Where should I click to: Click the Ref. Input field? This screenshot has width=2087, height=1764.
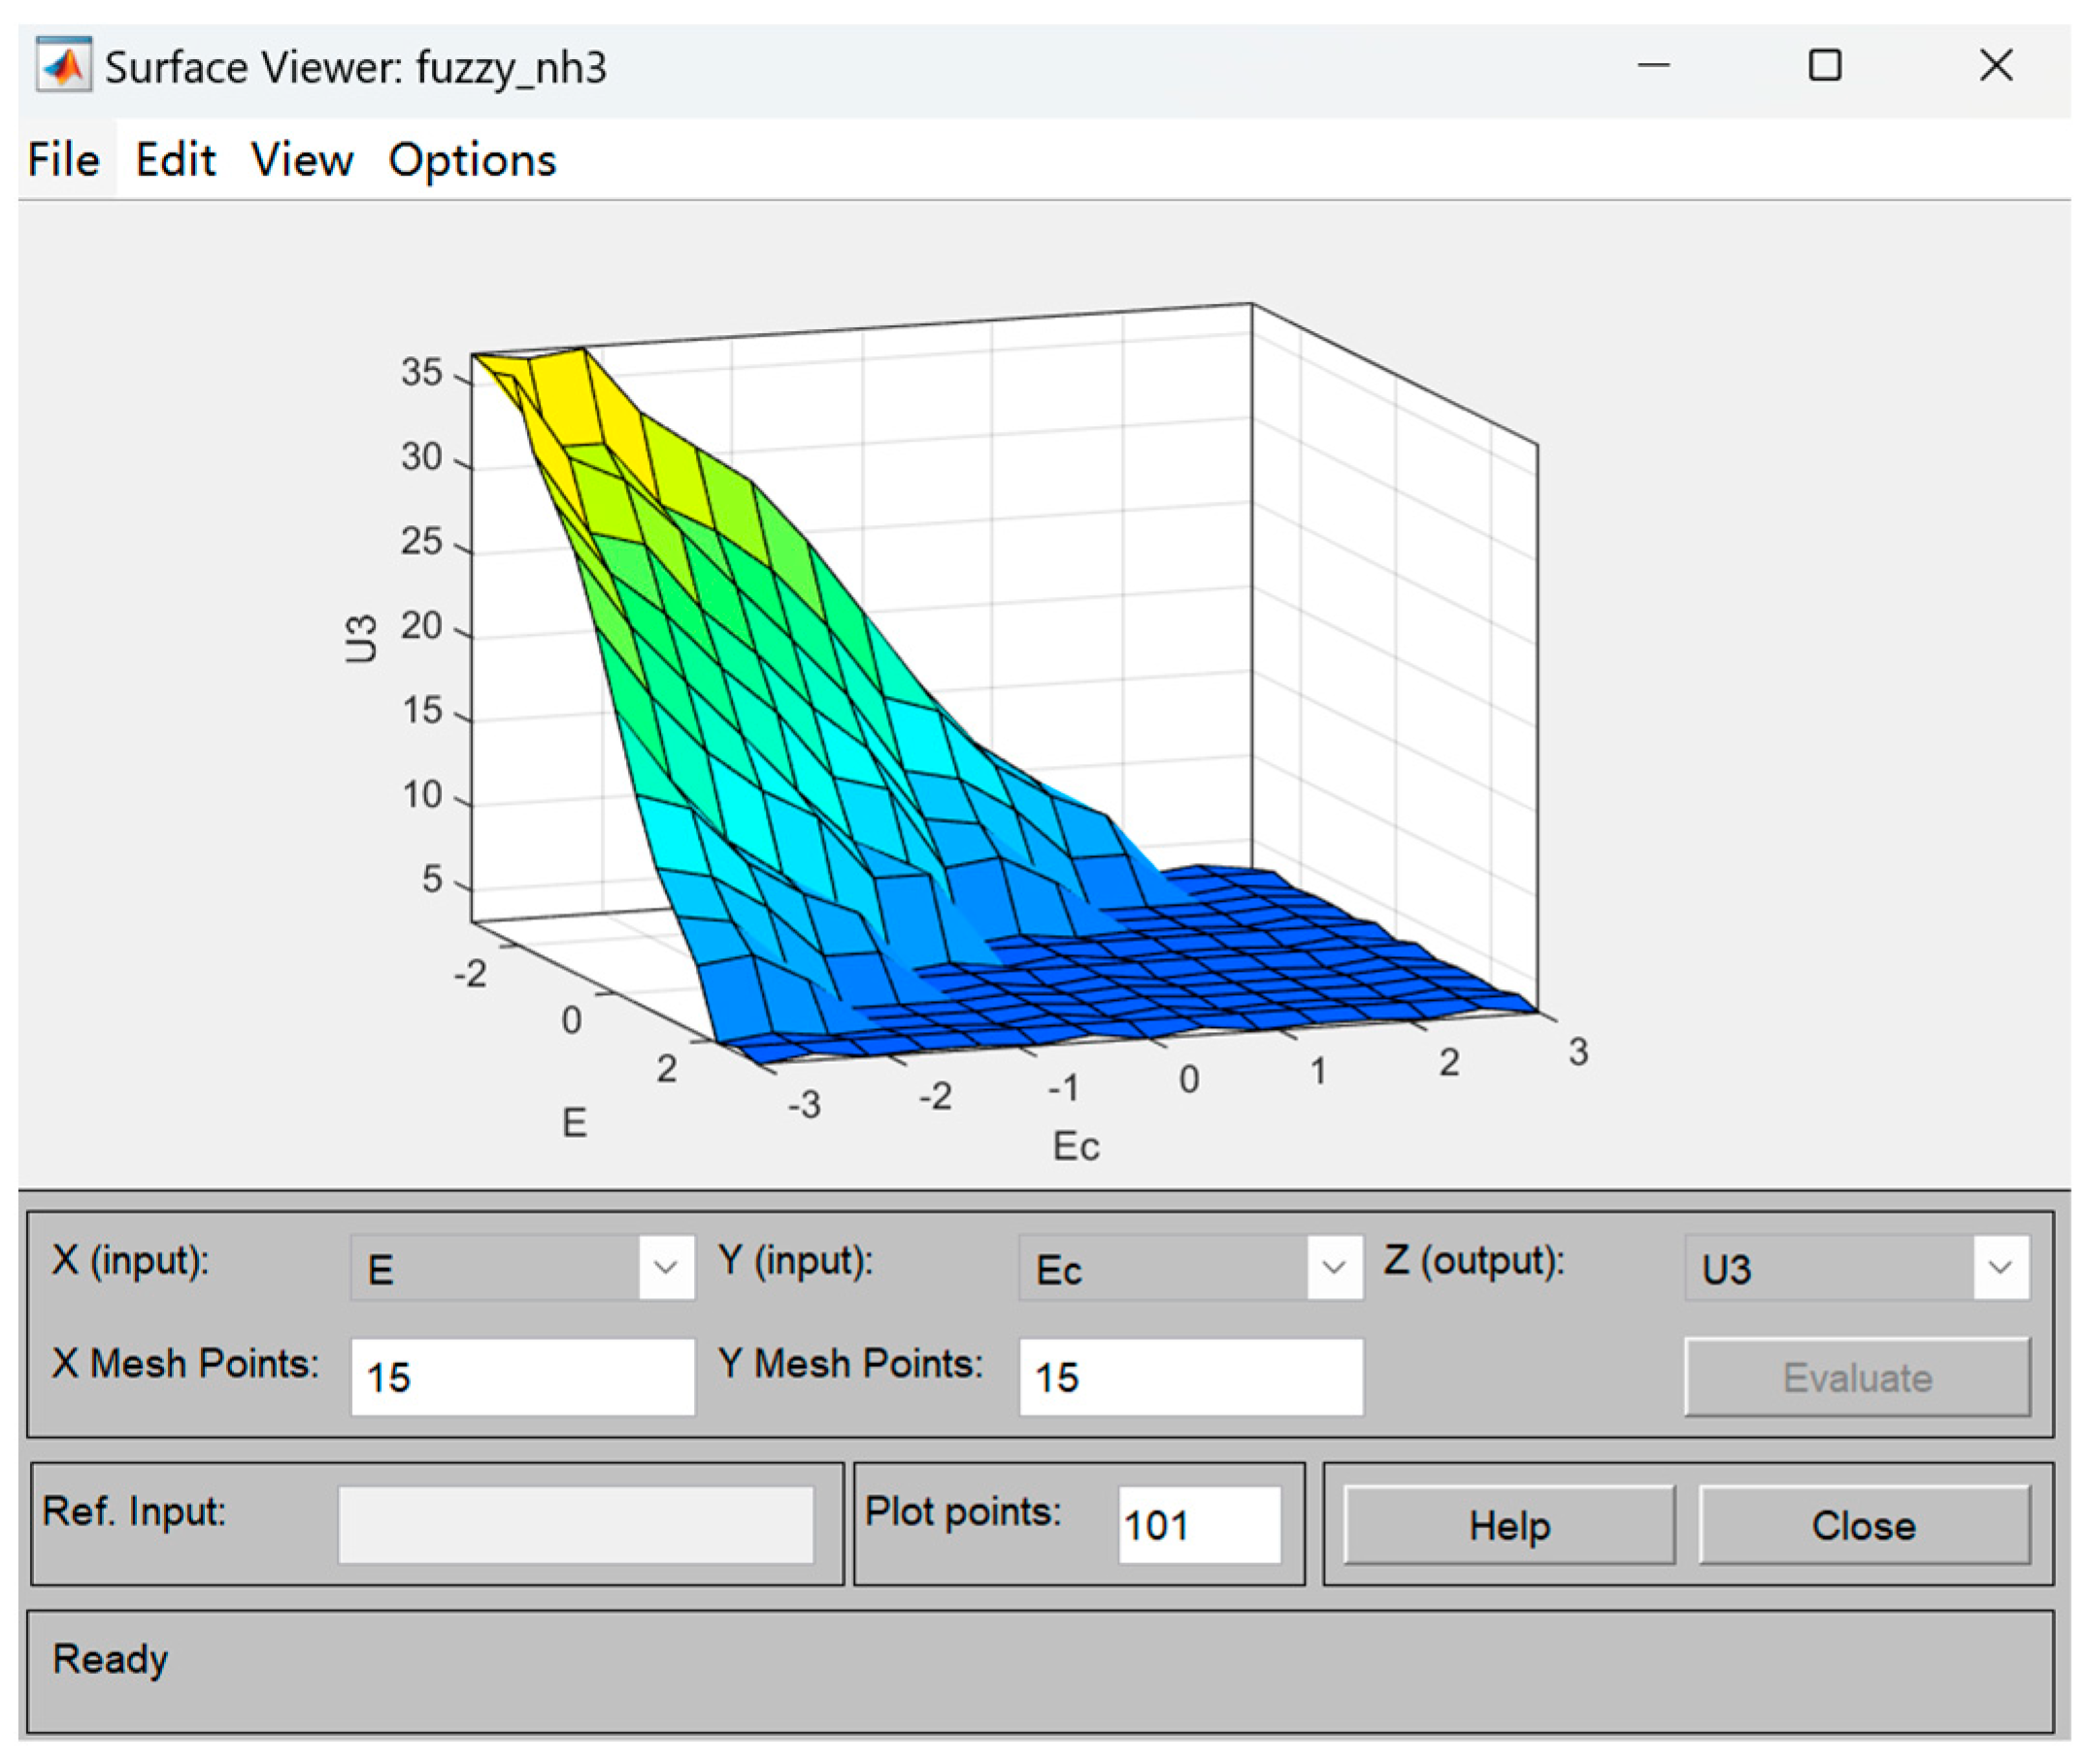[575, 1525]
